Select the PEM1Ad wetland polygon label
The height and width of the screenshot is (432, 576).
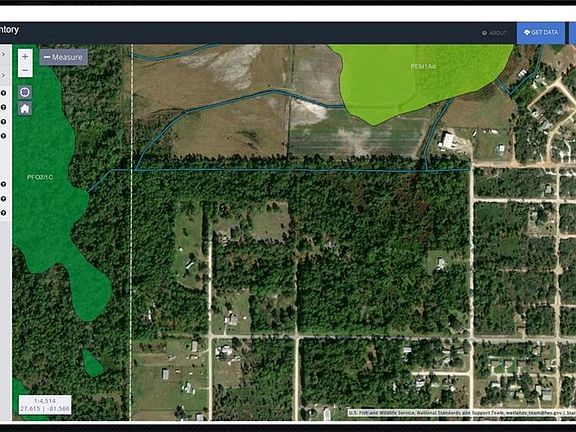tap(423, 66)
